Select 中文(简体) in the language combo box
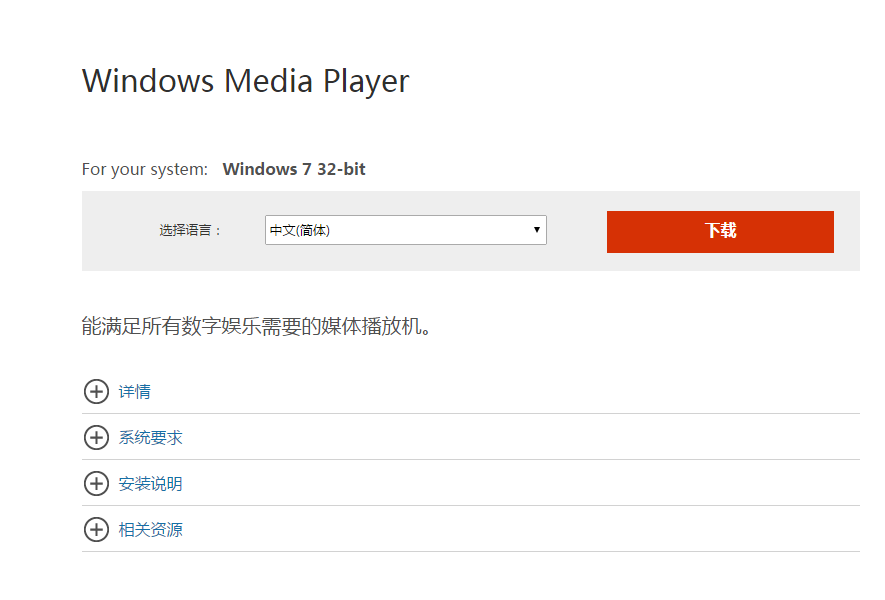 click(405, 230)
